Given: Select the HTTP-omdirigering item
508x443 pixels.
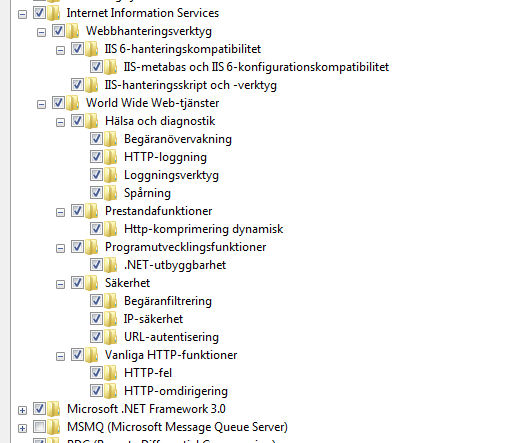Looking at the screenshot, I should 176,391.
